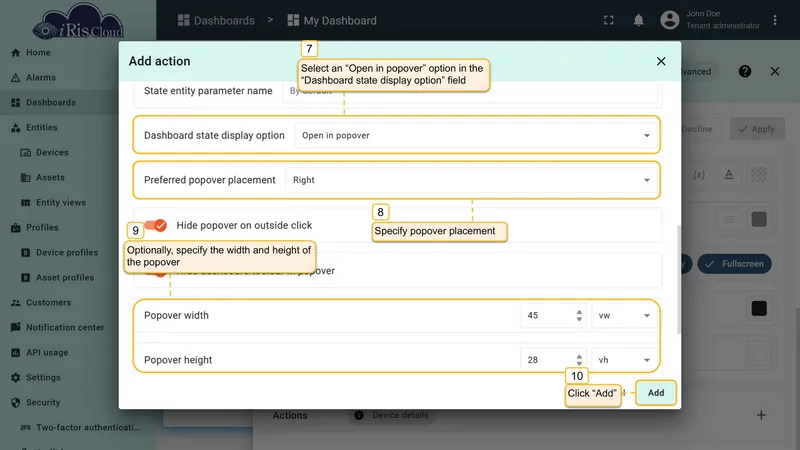This screenshot has height=450, width=800.
Task: Click Dashboards breadcrumb link
Action: 216,20
